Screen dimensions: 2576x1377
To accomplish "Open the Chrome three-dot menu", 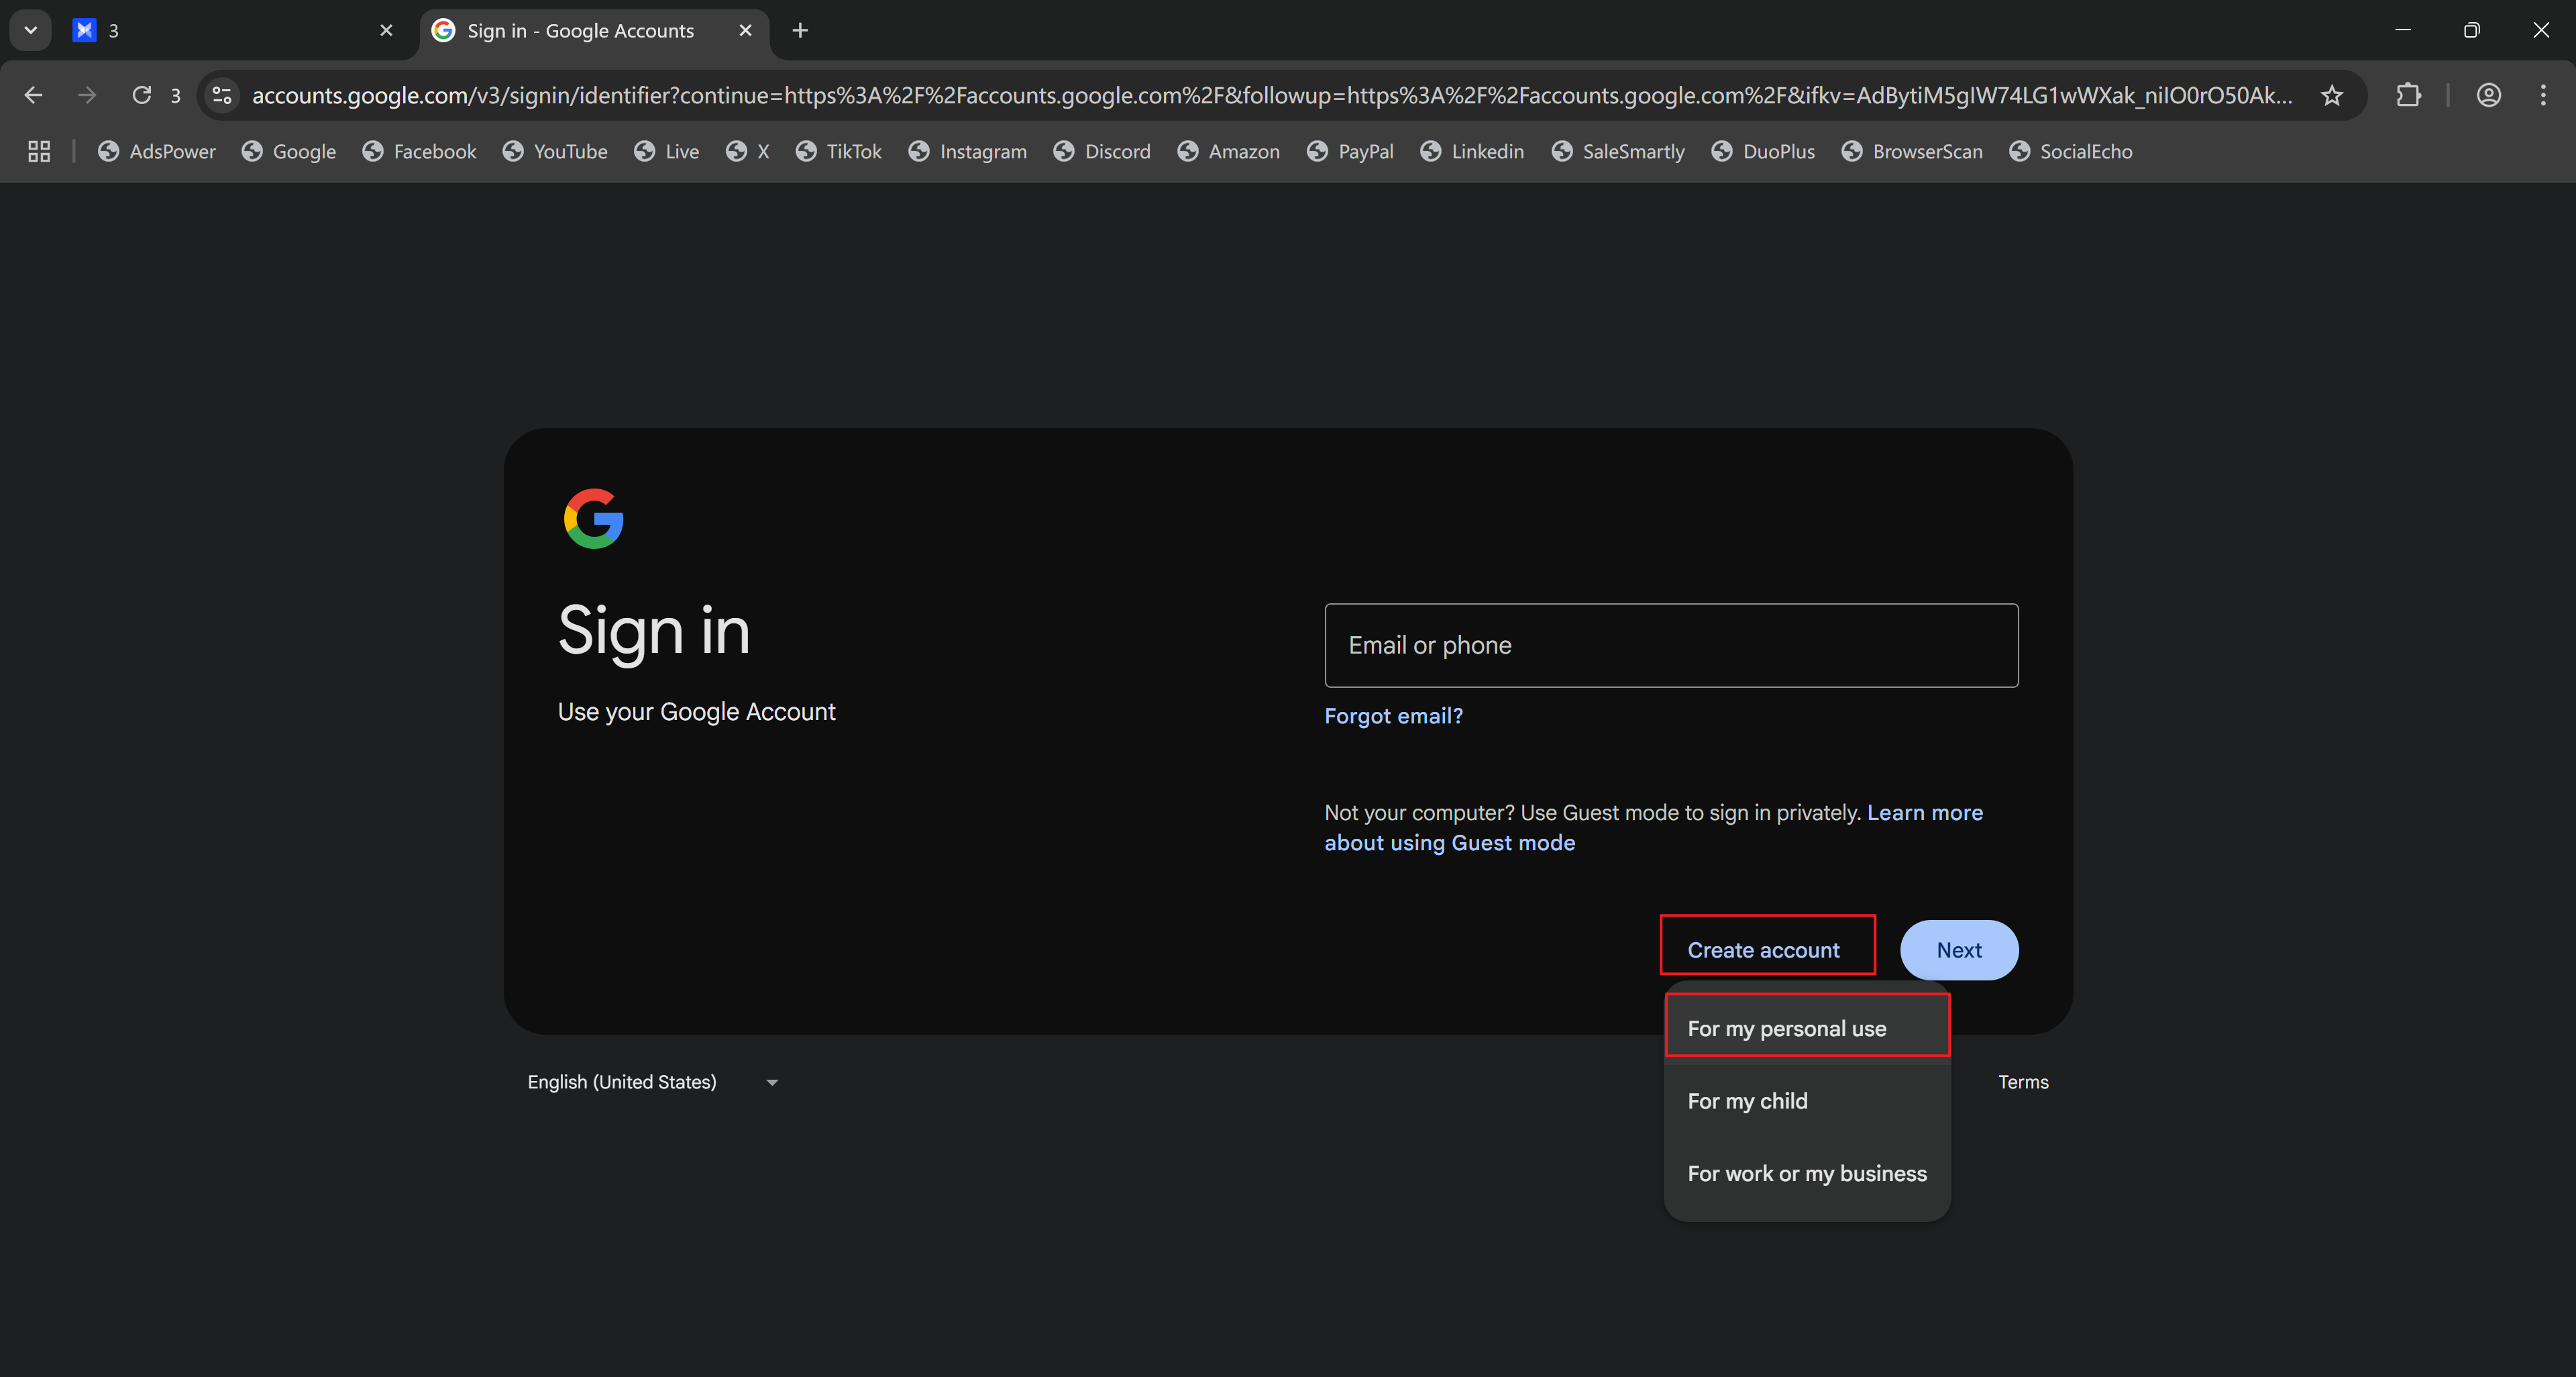I will tap(2543, 95).
